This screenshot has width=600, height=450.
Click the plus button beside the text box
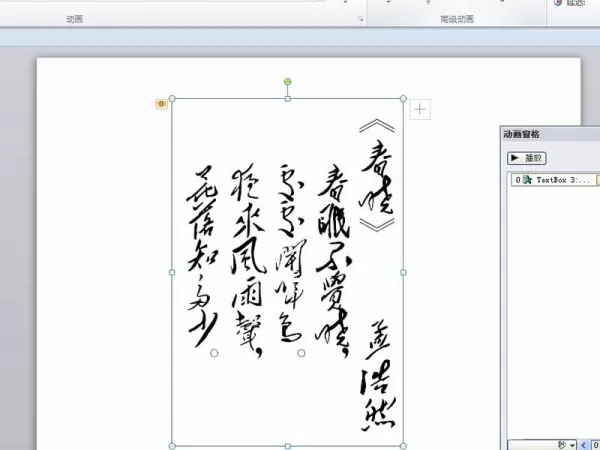click(420, 109)
